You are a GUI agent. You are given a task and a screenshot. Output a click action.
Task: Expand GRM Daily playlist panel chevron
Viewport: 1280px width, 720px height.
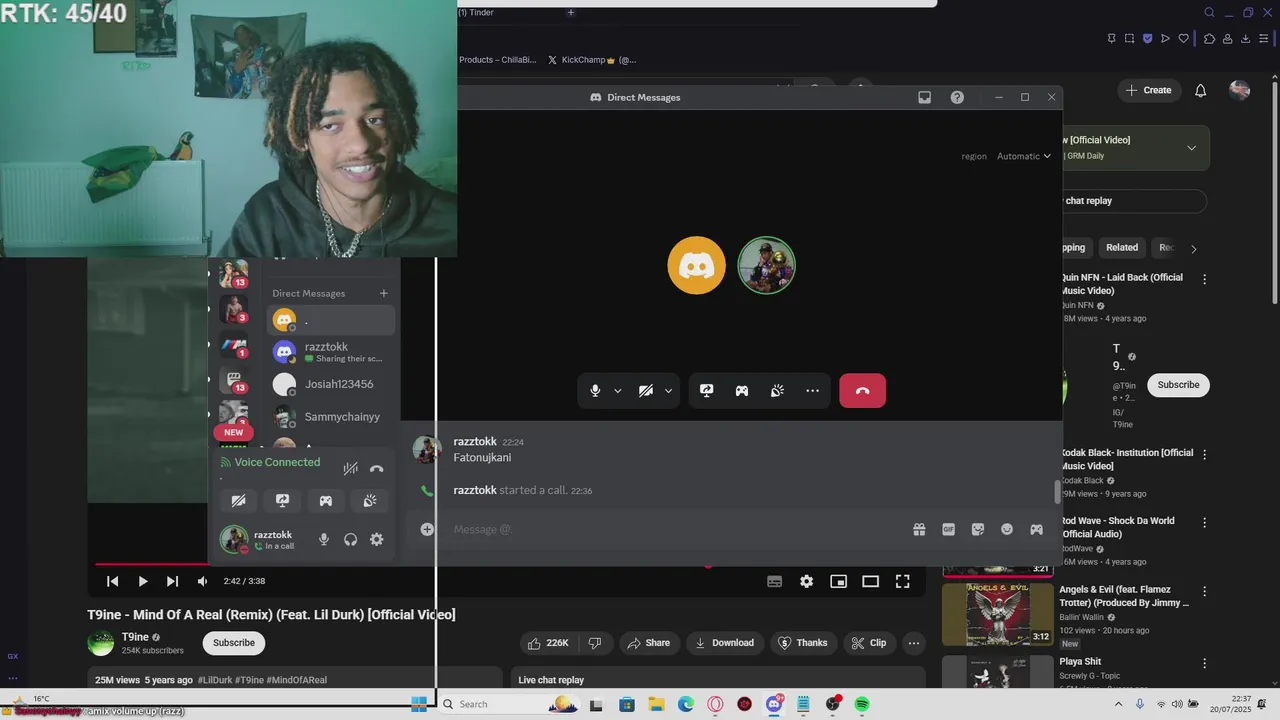1191,148
